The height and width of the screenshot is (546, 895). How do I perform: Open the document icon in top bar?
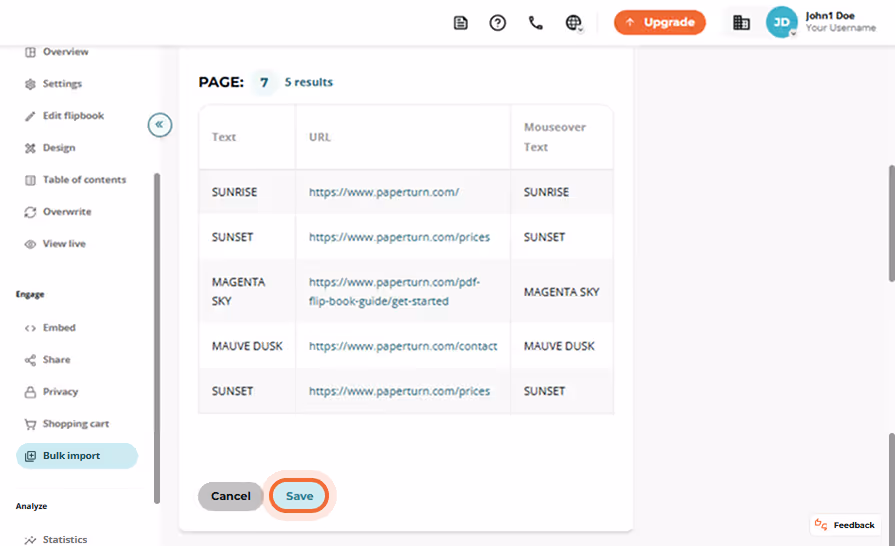tap(461, 23)
